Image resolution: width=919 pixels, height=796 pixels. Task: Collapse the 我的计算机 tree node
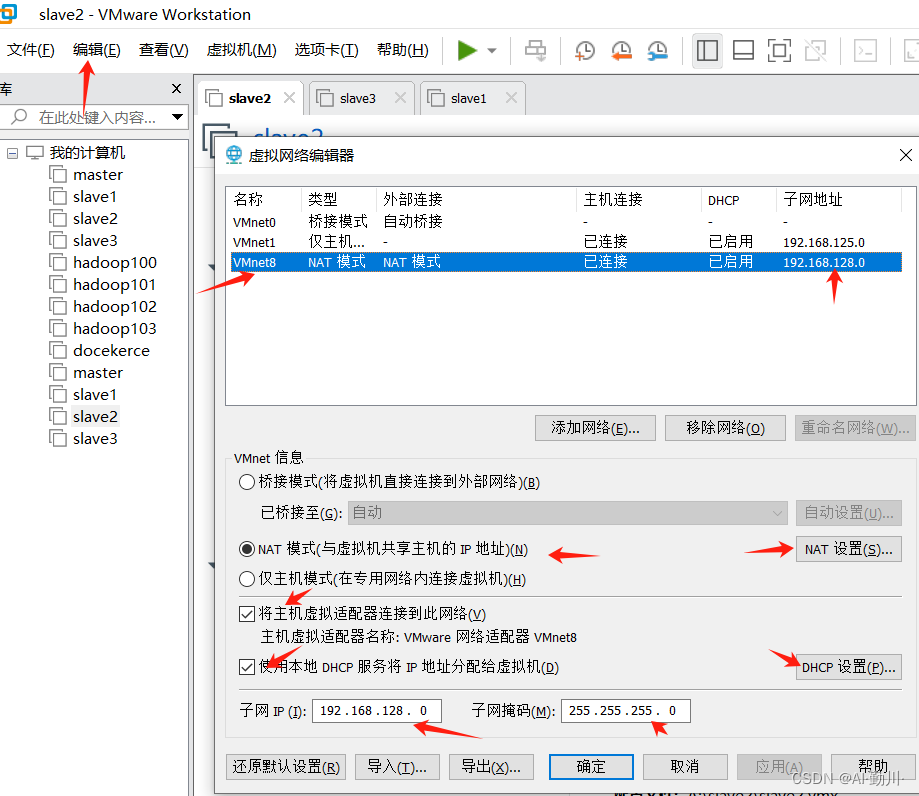pyautogui.click(x=12, y=154)
